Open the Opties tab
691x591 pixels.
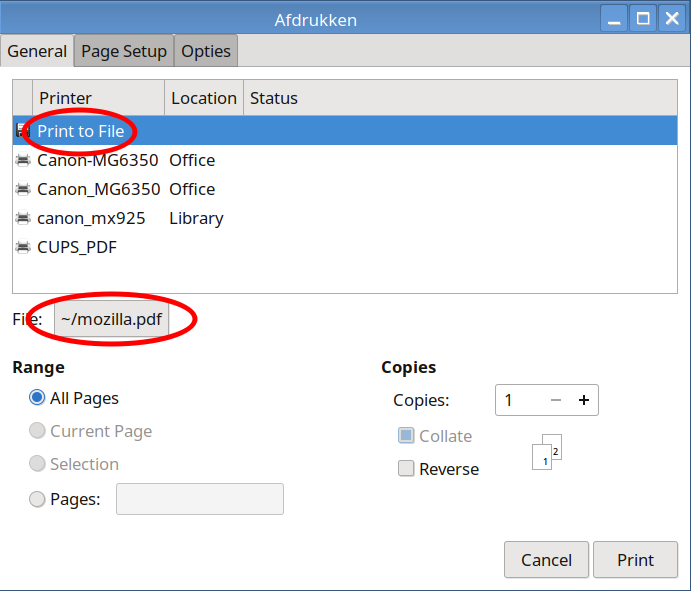point(206,51)
